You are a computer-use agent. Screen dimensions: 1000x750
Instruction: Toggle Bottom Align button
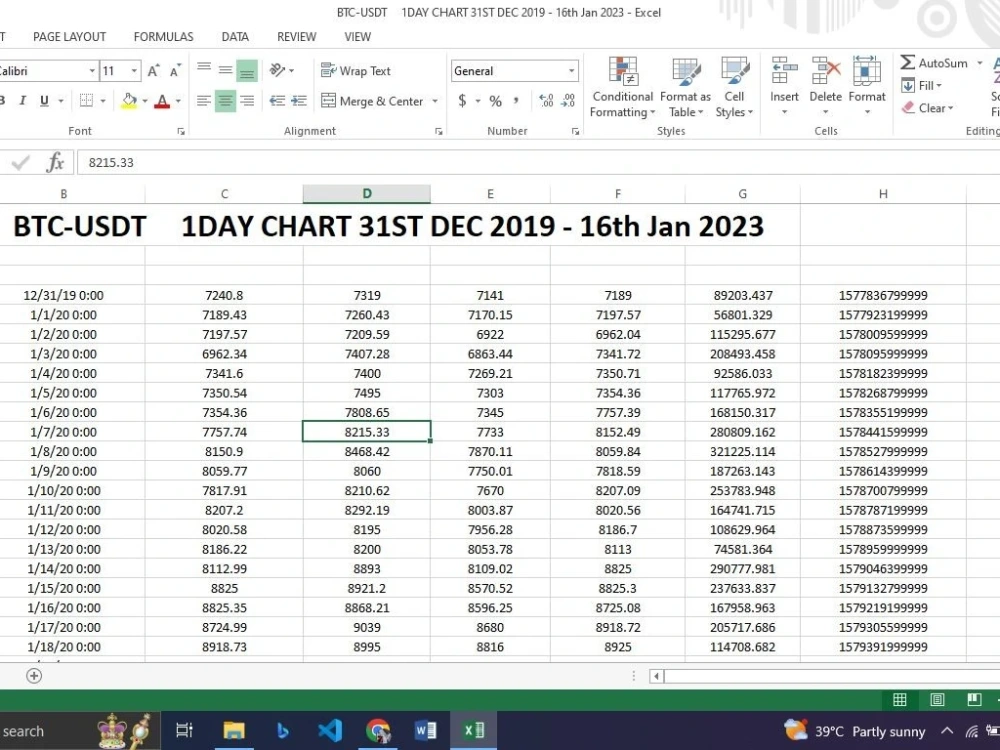pyautogui.click(x=247, y=70)
